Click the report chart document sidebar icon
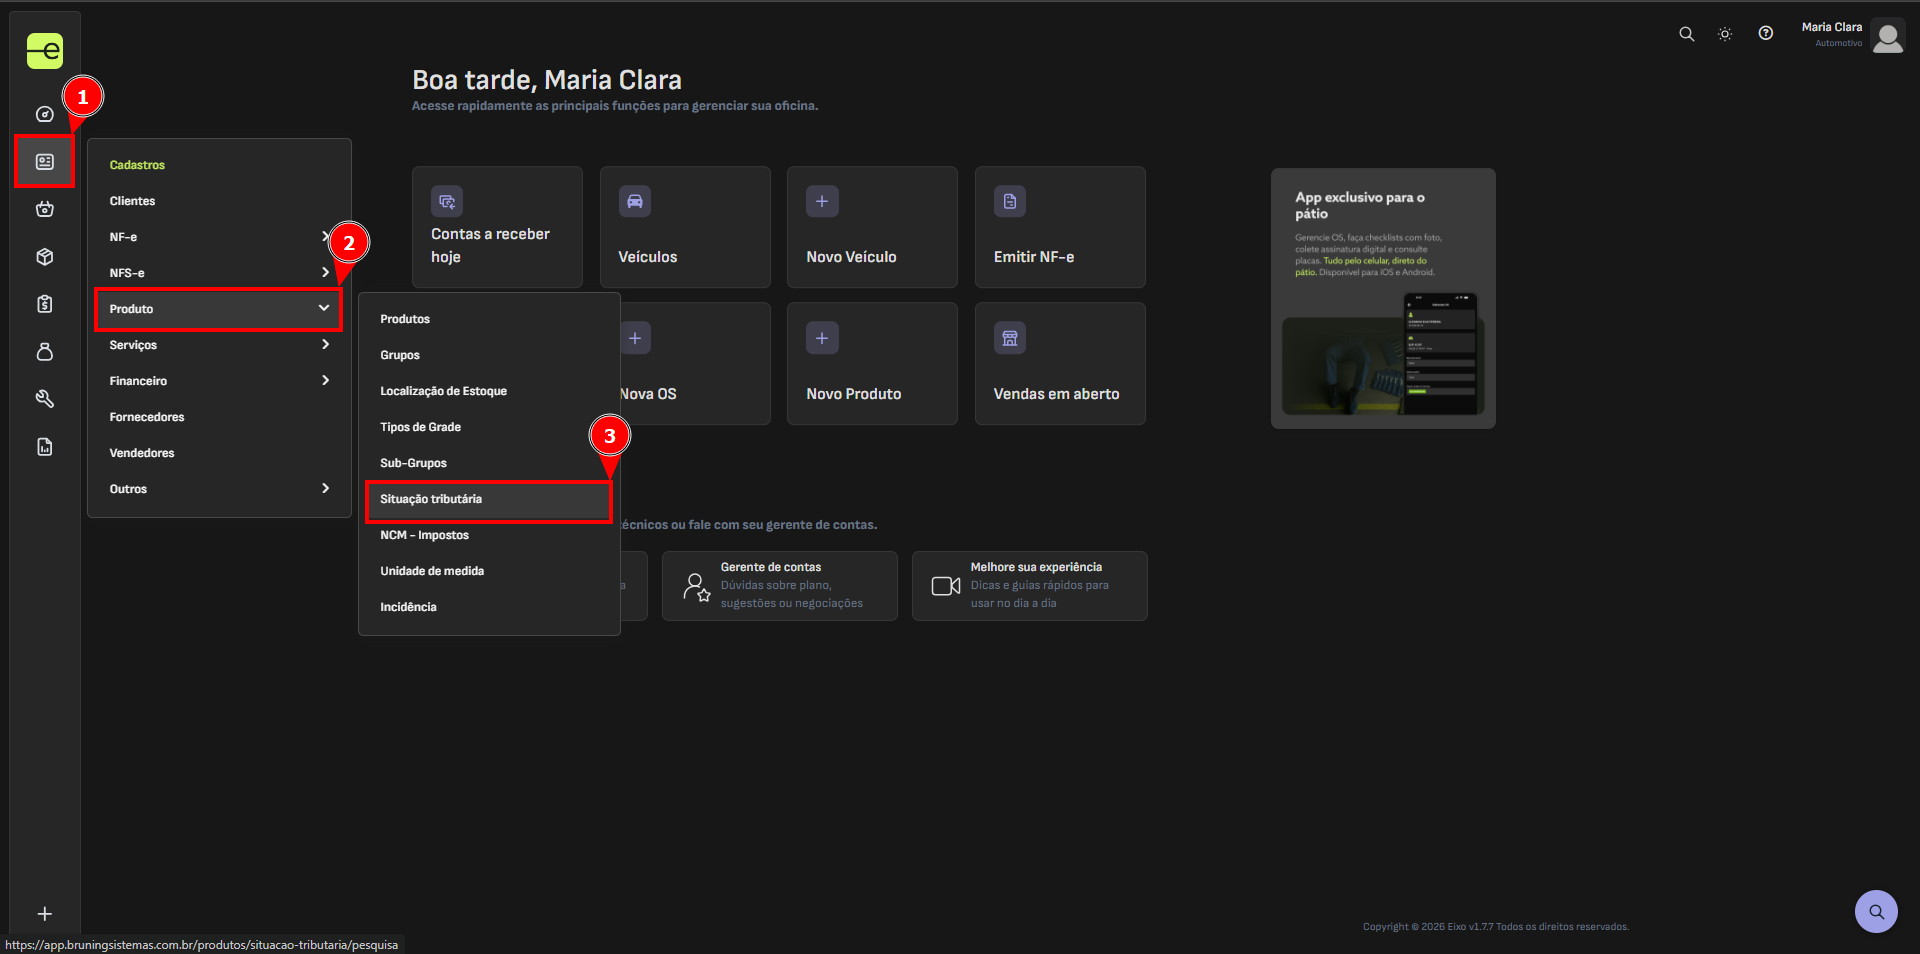1920x954 pixels. click(44, 447)
